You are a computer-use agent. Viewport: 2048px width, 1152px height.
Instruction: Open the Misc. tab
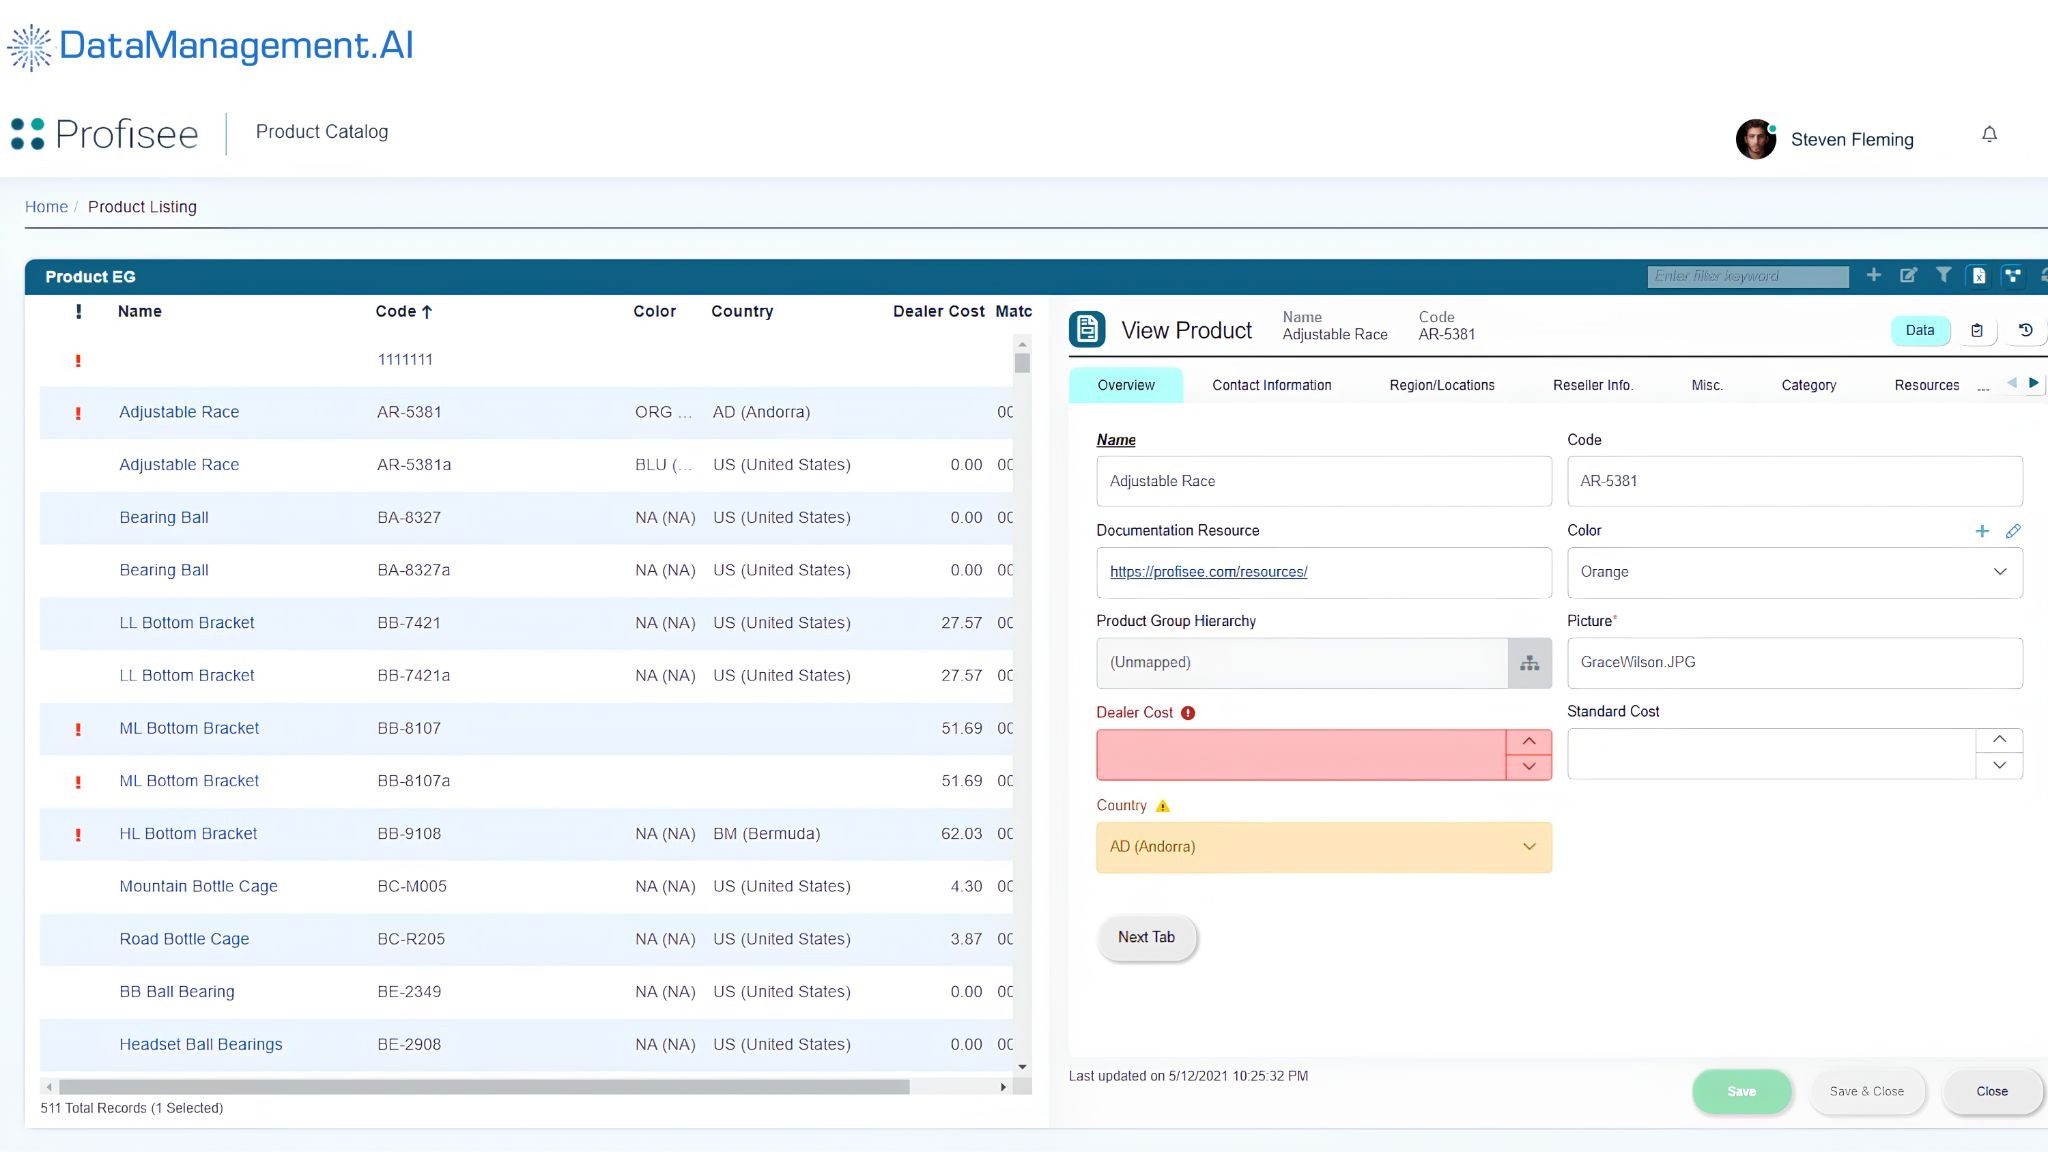tap(1707, 385)
